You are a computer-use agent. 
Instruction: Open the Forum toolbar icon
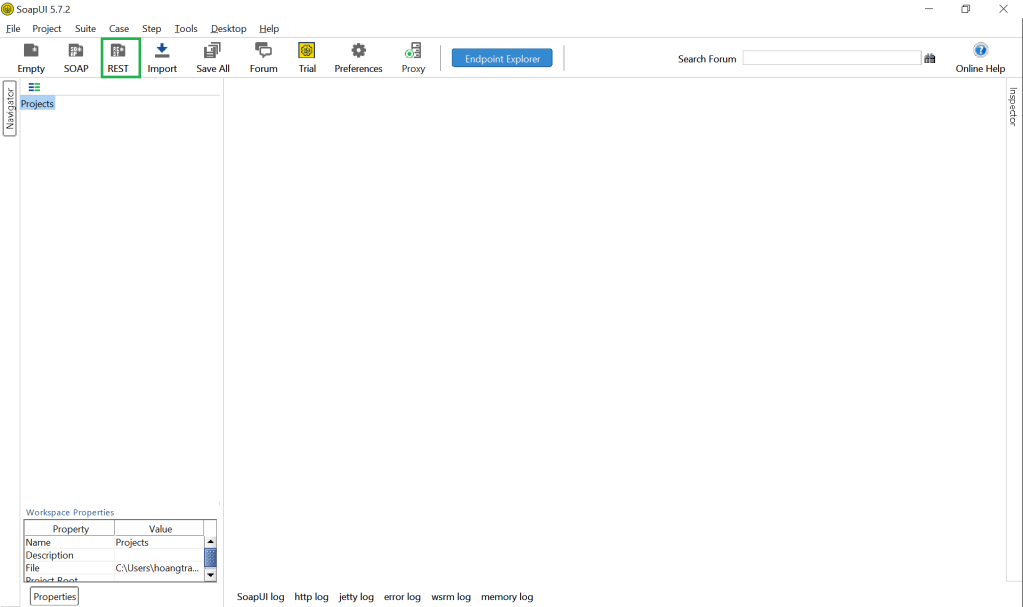263,57
